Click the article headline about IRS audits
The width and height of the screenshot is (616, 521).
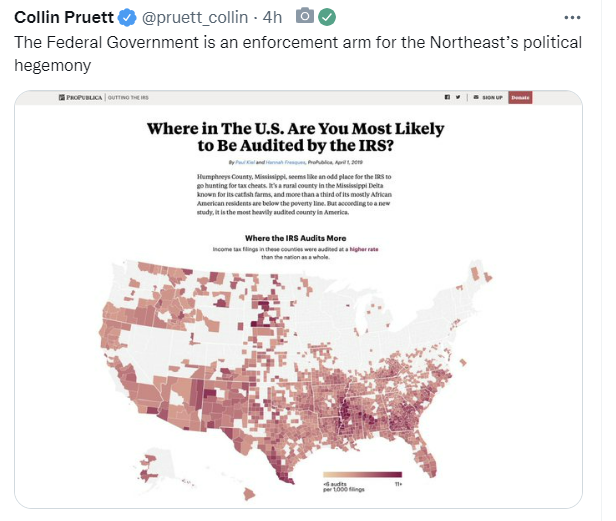(x=295, y=137)
